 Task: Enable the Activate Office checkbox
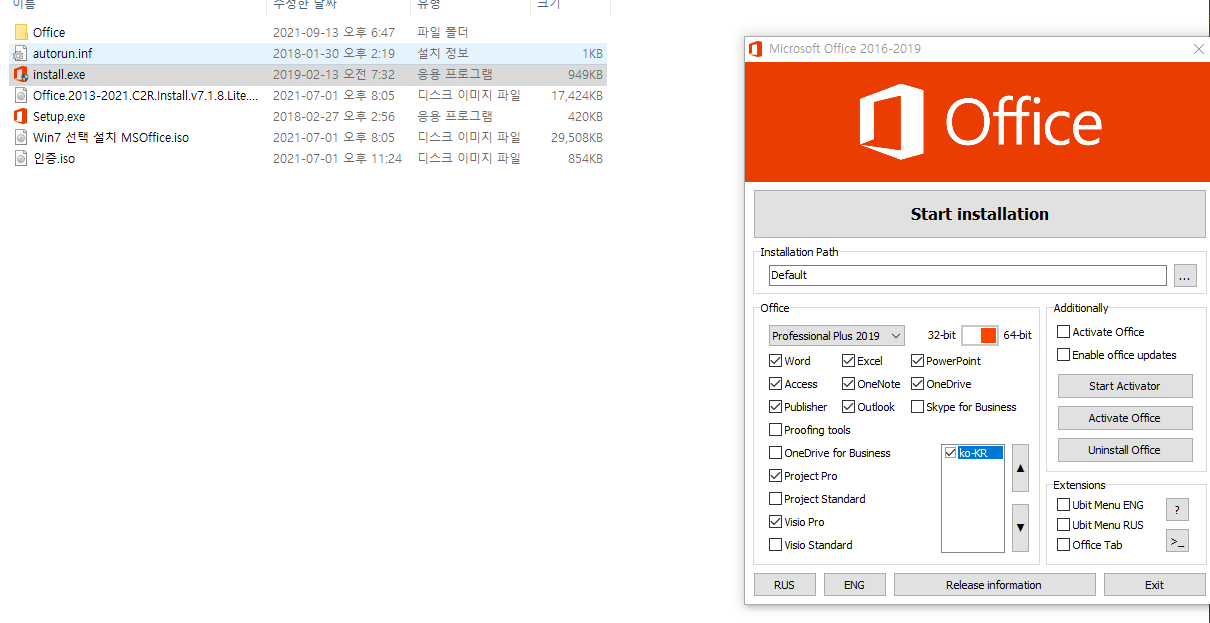[x=1064, y=332]
